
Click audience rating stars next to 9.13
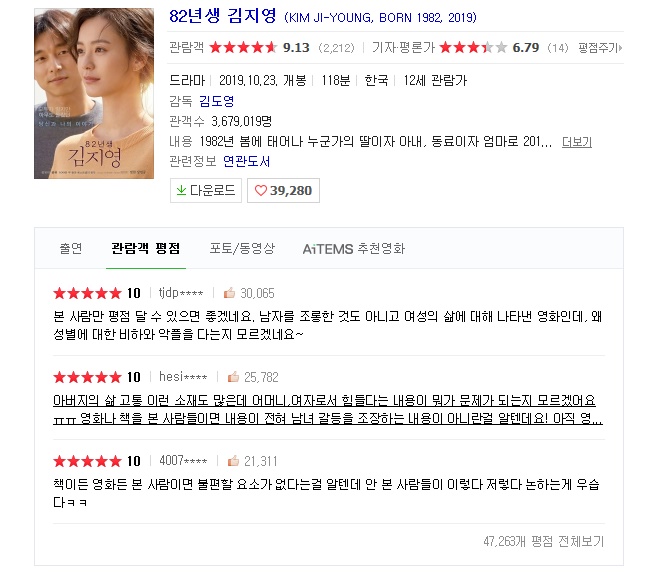pyautogui.click(x=243, y=48)
